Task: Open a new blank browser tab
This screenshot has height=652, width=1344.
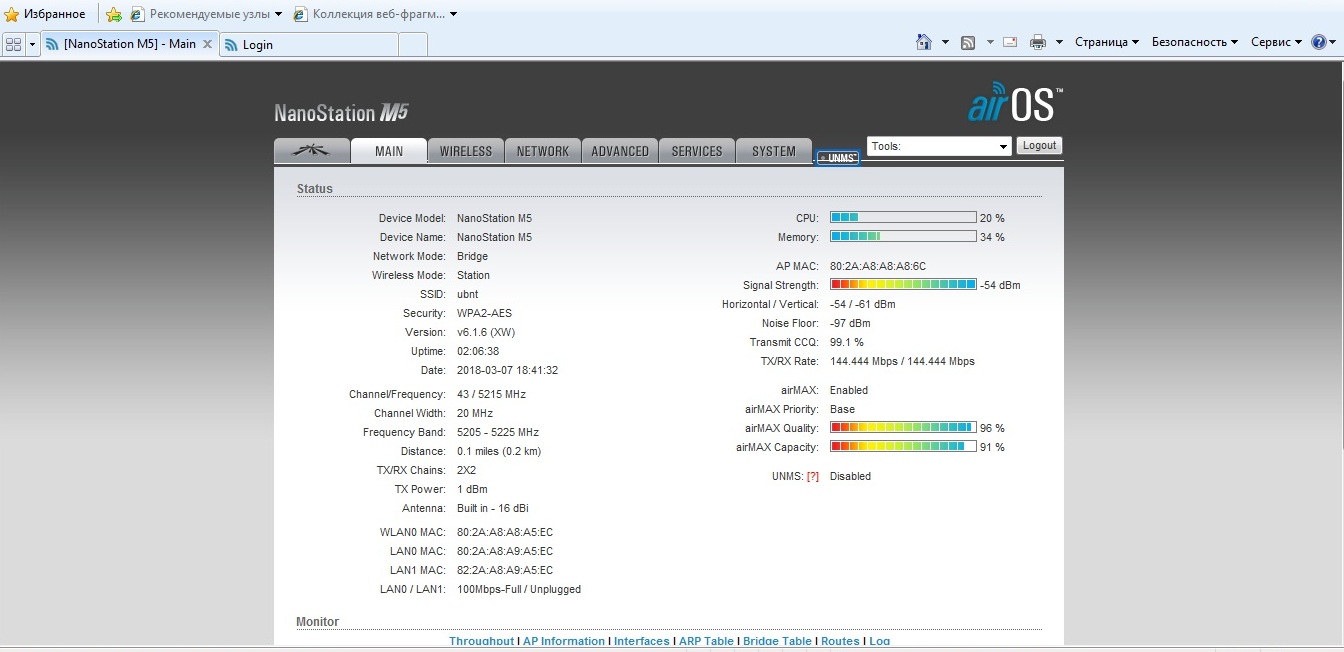Action: [413, 44]
